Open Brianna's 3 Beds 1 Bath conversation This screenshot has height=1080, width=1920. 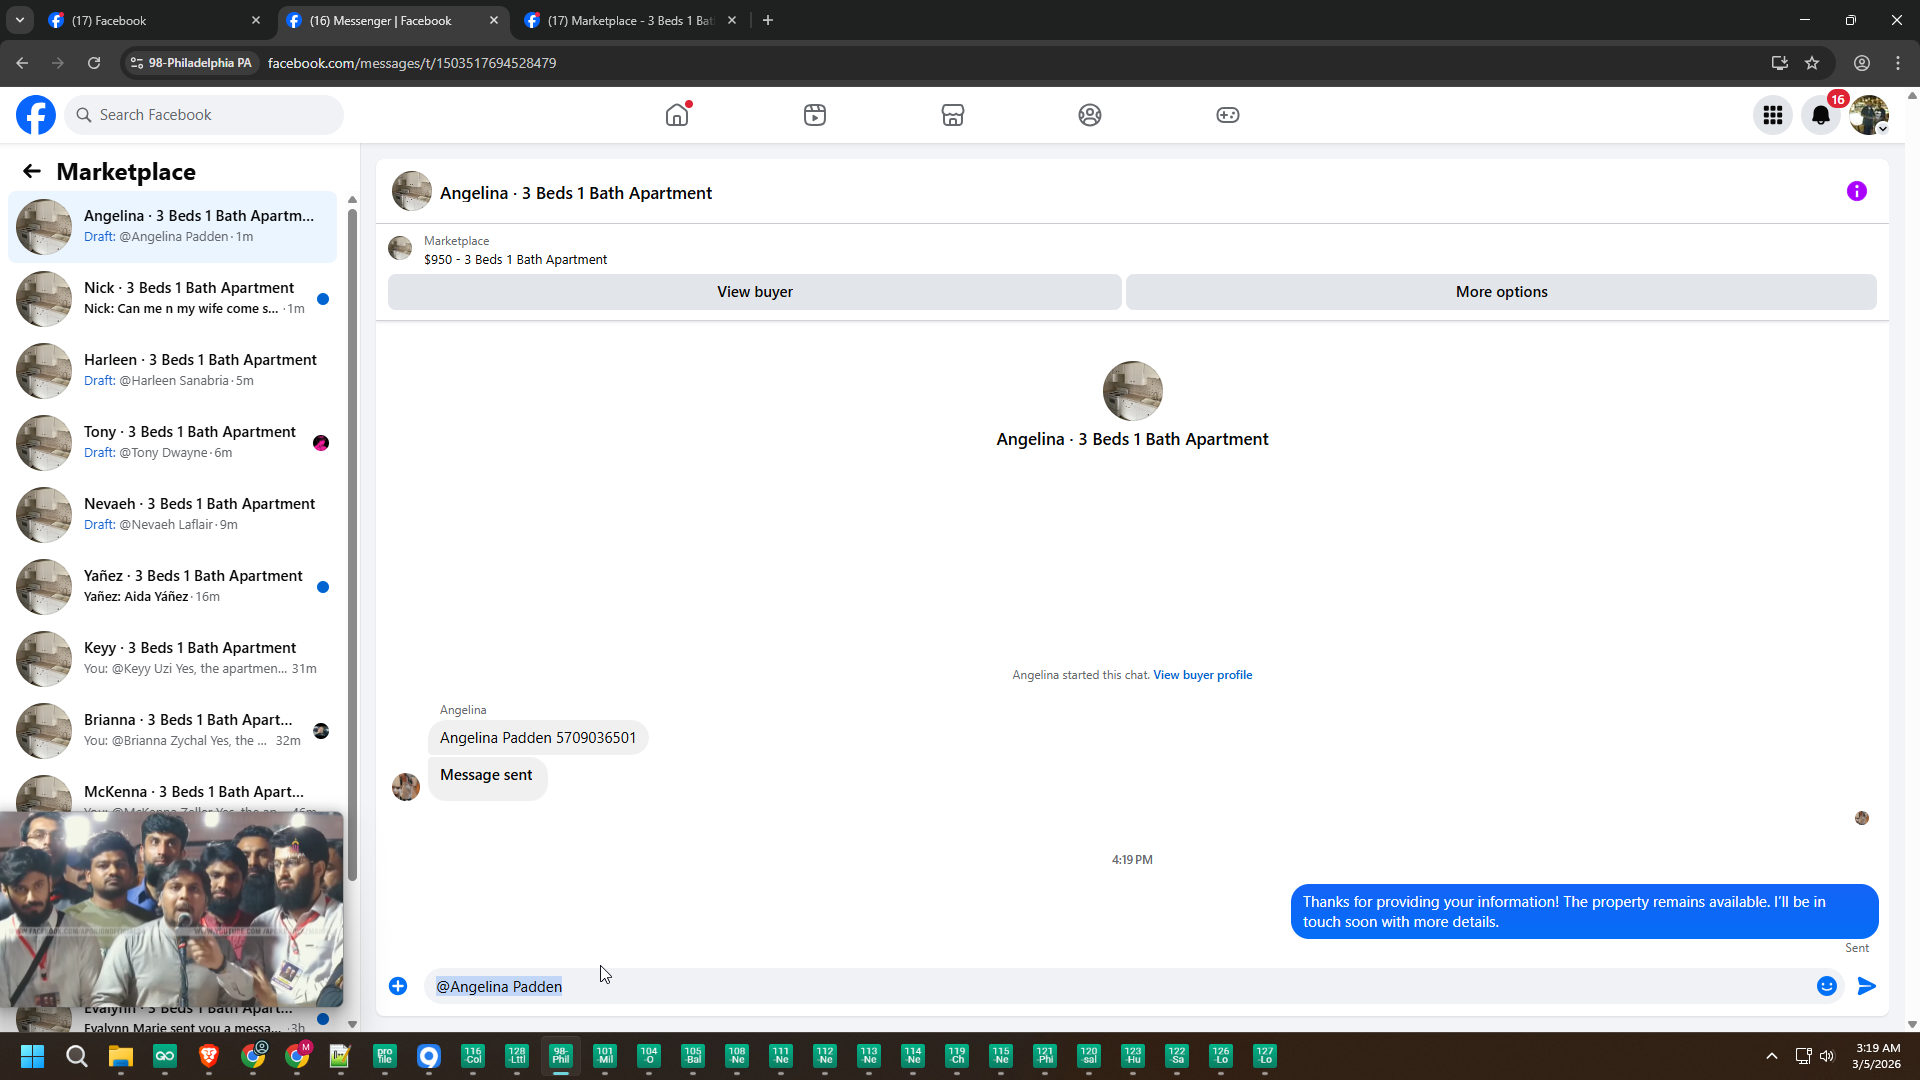[172, 730]
